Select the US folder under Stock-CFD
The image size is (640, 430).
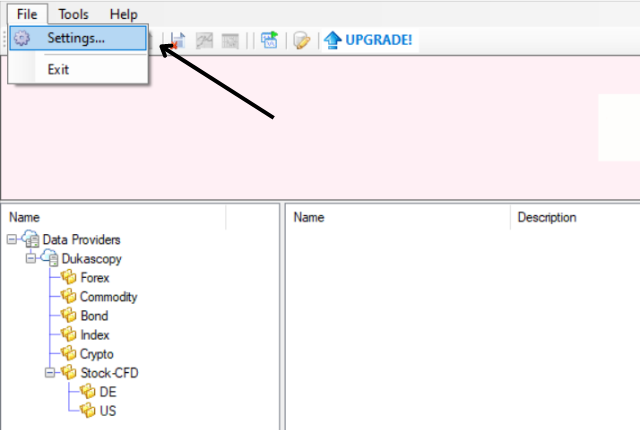tap(108, 411)
